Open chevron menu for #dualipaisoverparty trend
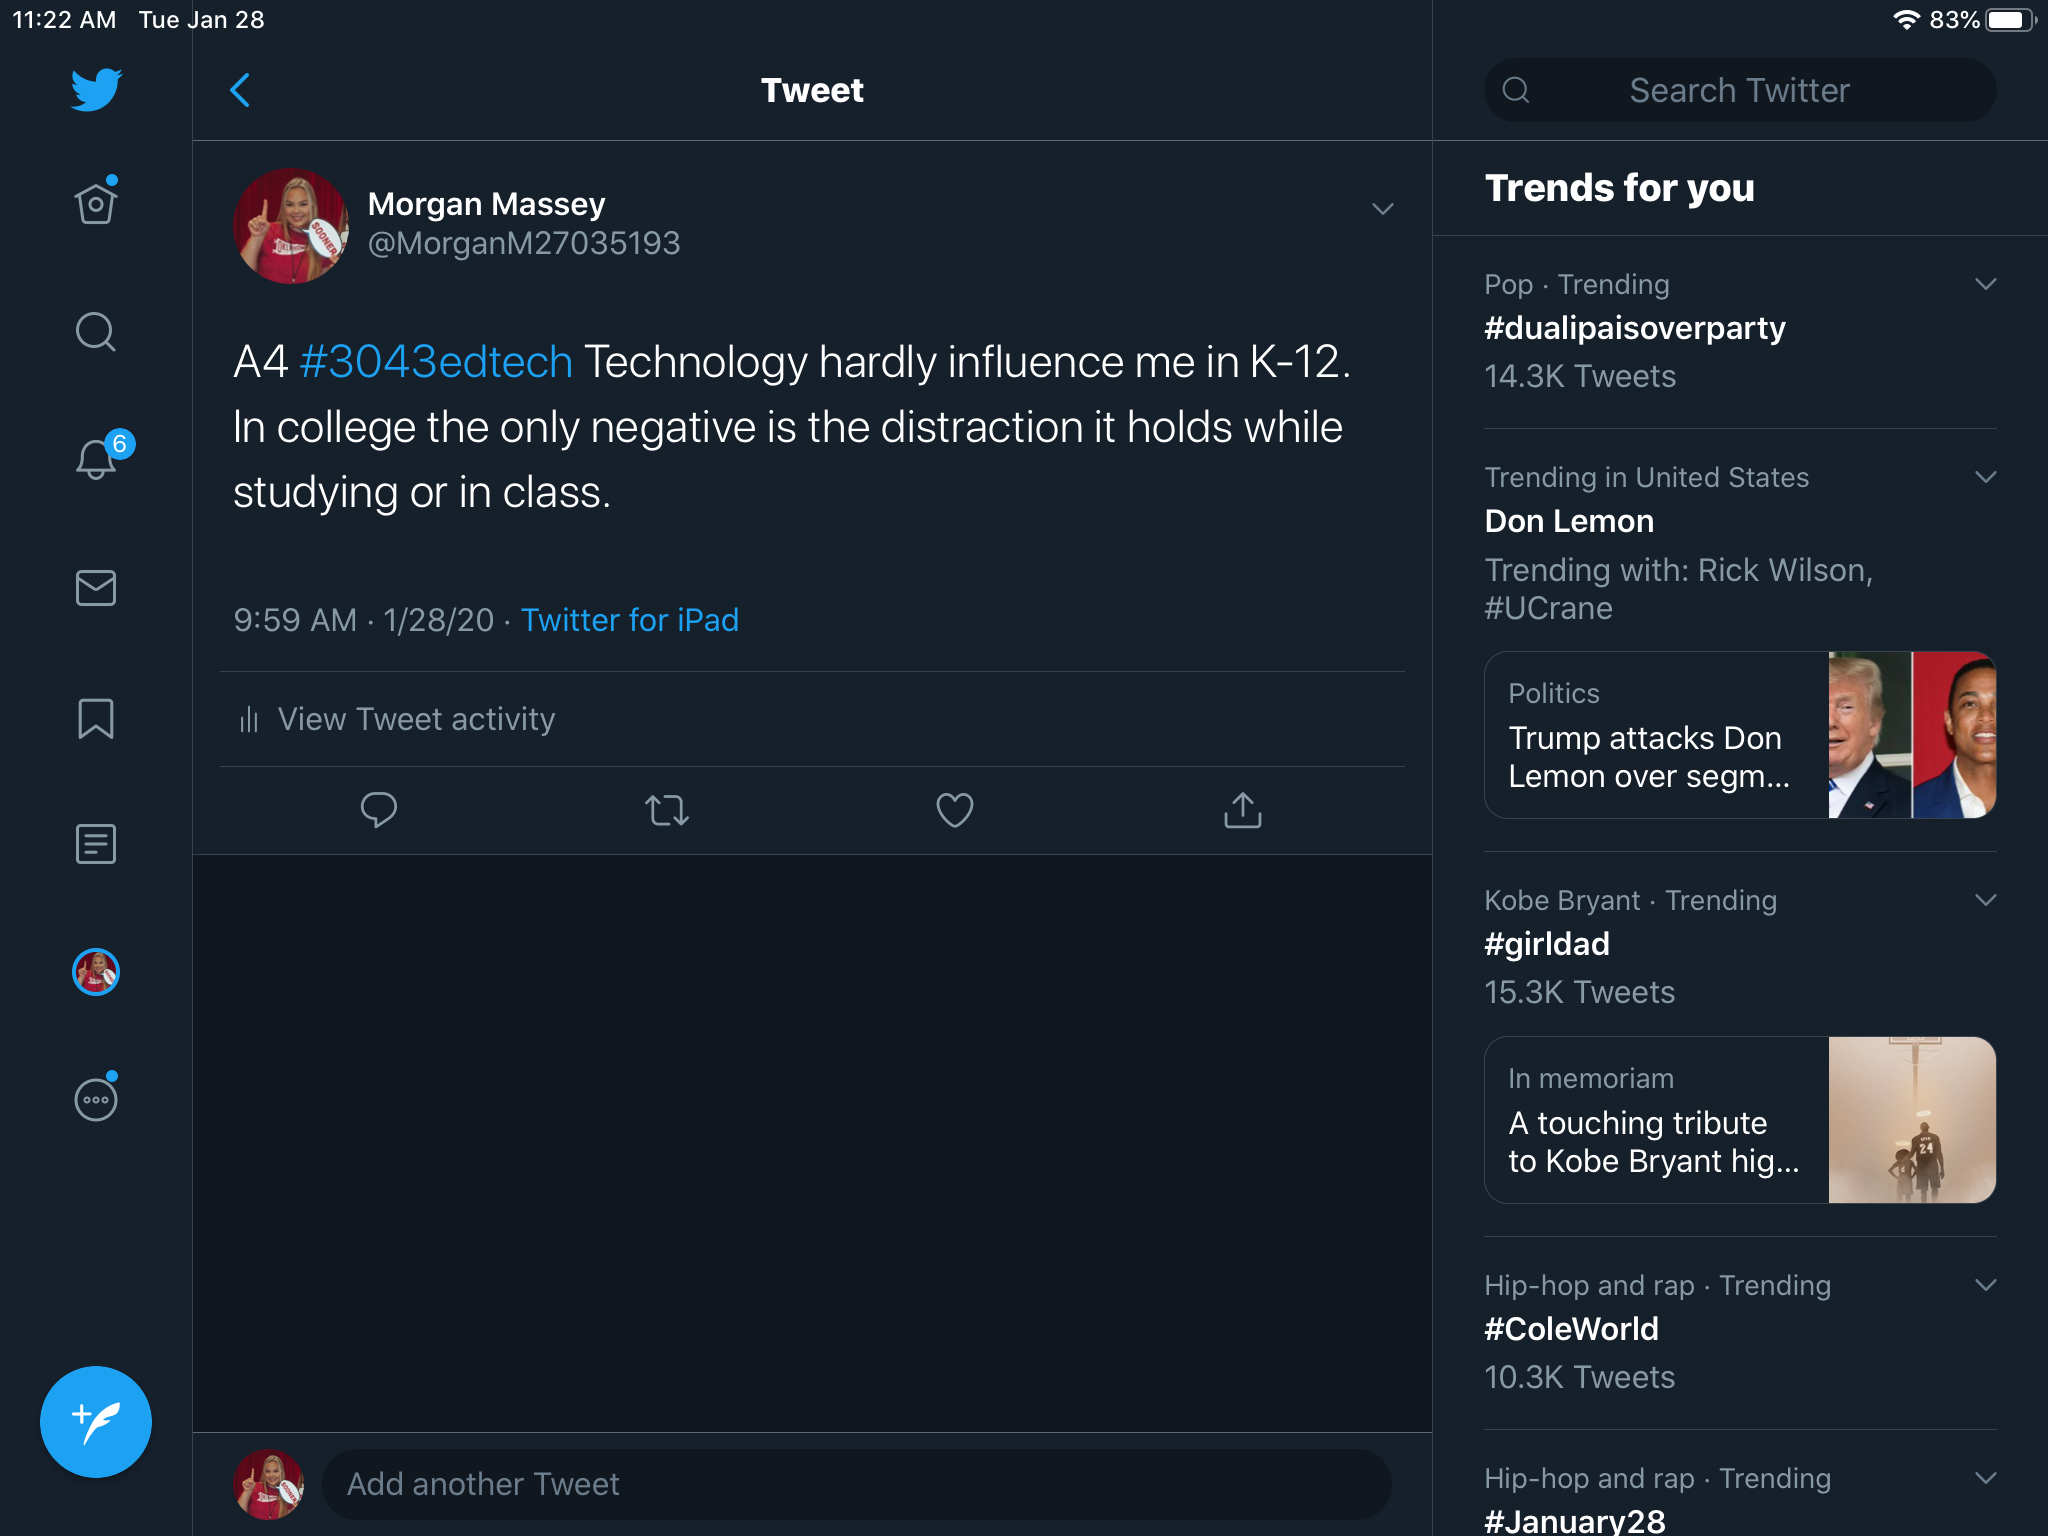 click(x=1986, y=284)
